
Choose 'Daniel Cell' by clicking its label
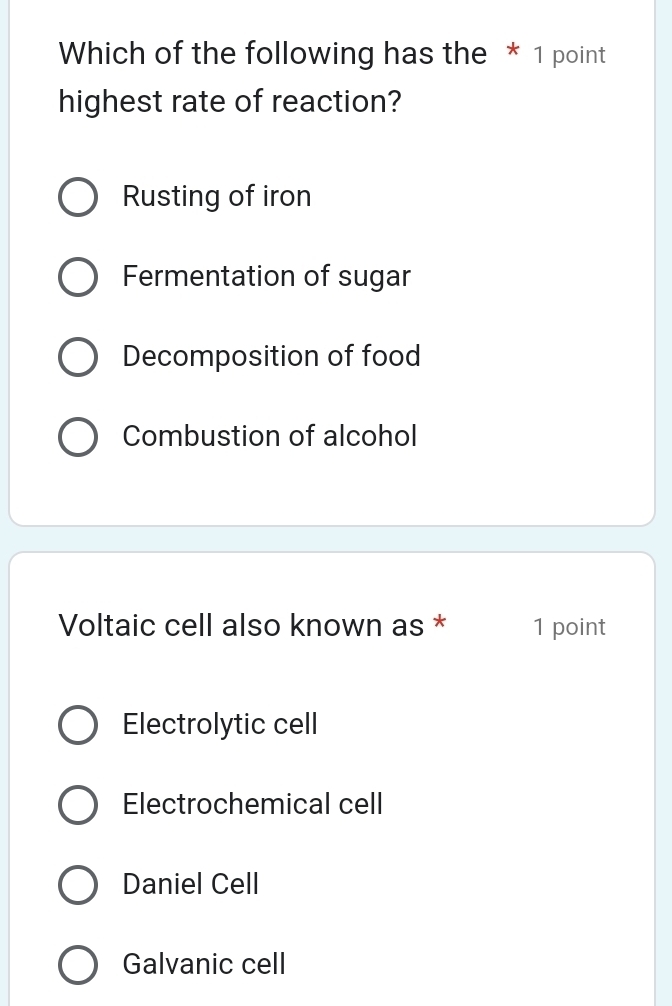[190, 885]
